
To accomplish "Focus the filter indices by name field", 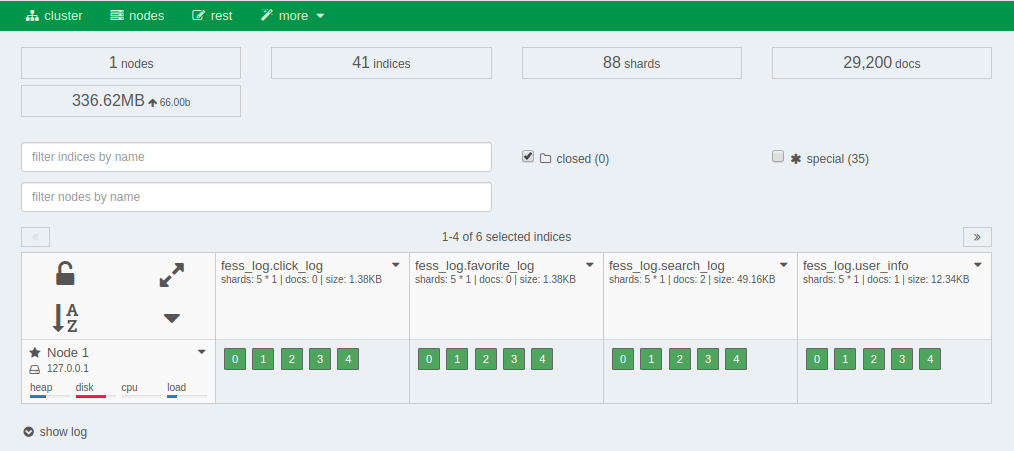I will [256, 157].
